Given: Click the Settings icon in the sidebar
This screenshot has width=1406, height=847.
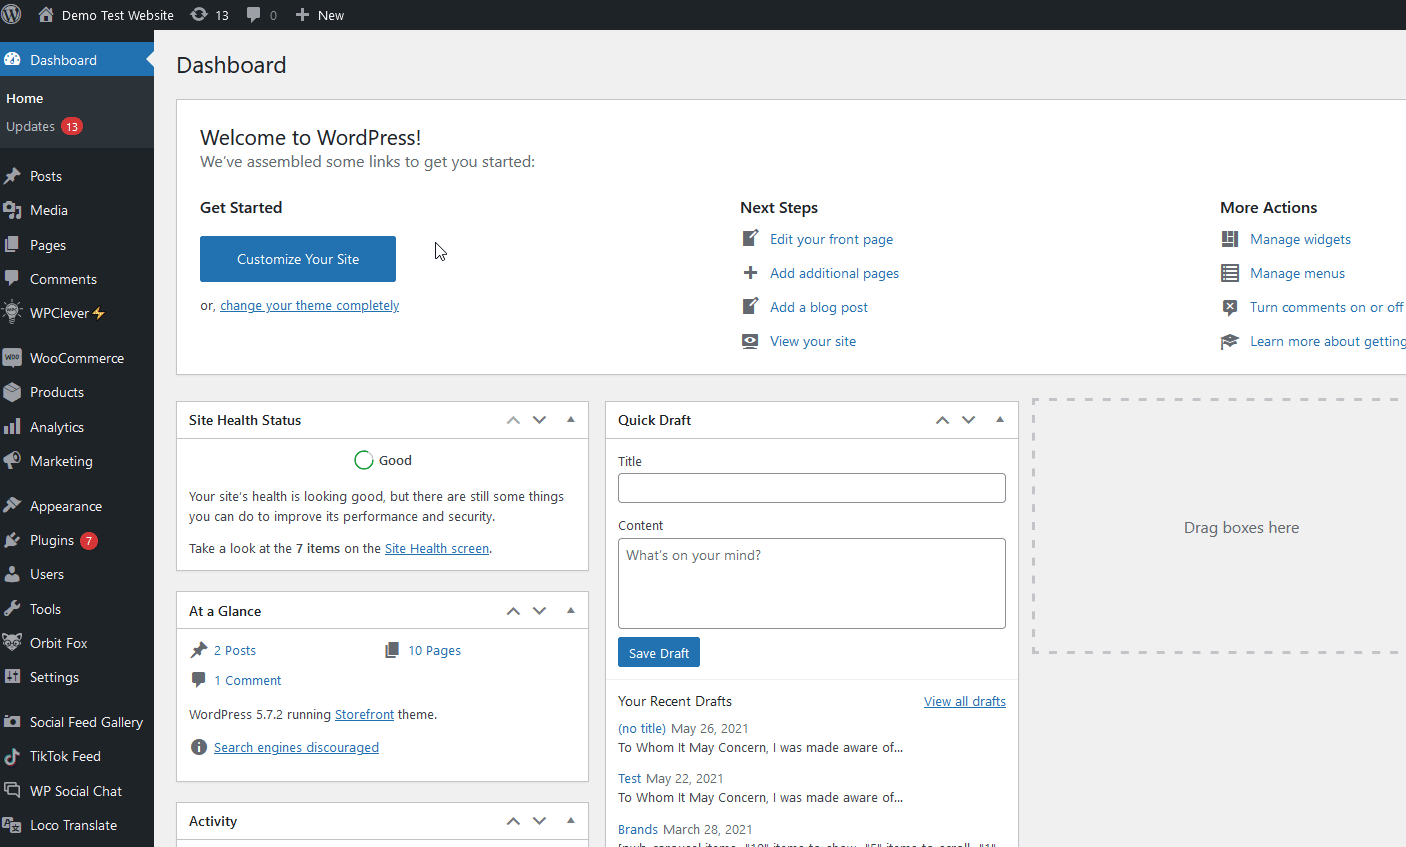Looking at the screenshot, I should [12, 677].
